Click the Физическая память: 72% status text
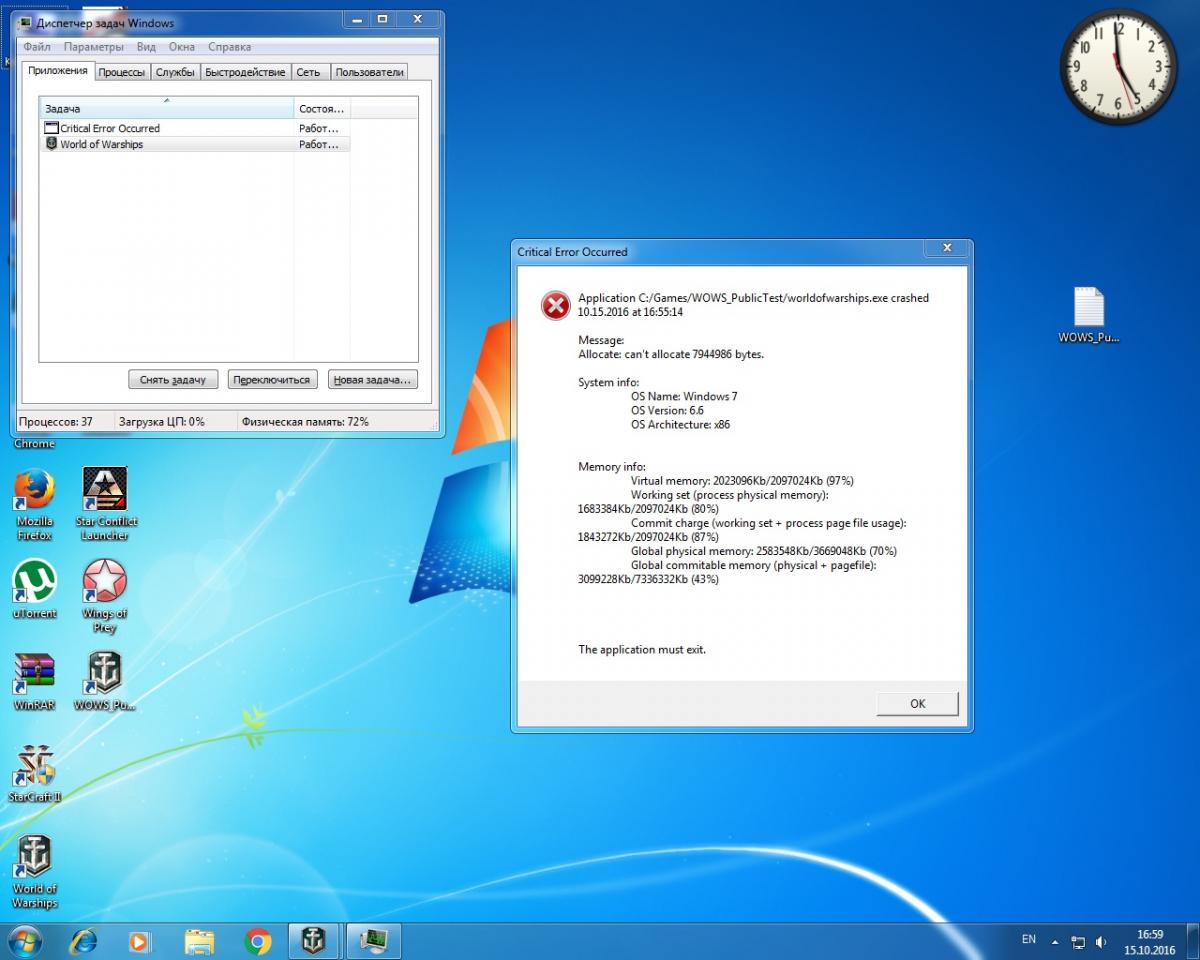1200x960 pixels. click(x=305, y=422)
